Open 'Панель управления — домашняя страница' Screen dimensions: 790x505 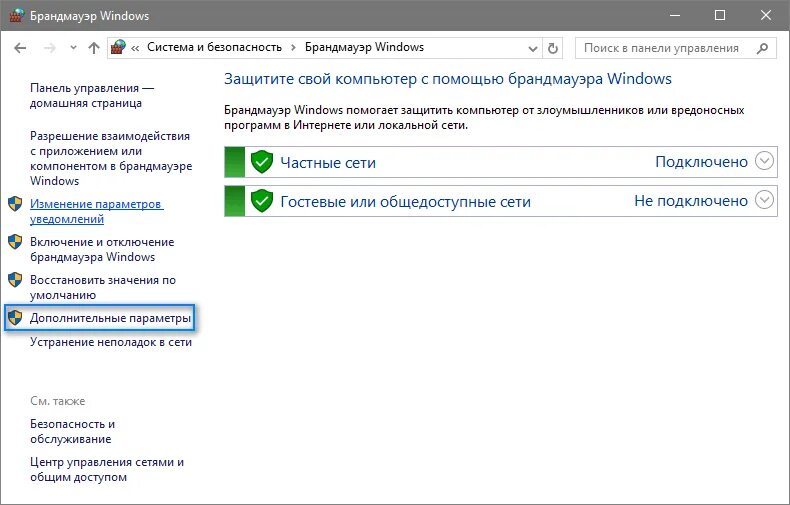[92, 95]
